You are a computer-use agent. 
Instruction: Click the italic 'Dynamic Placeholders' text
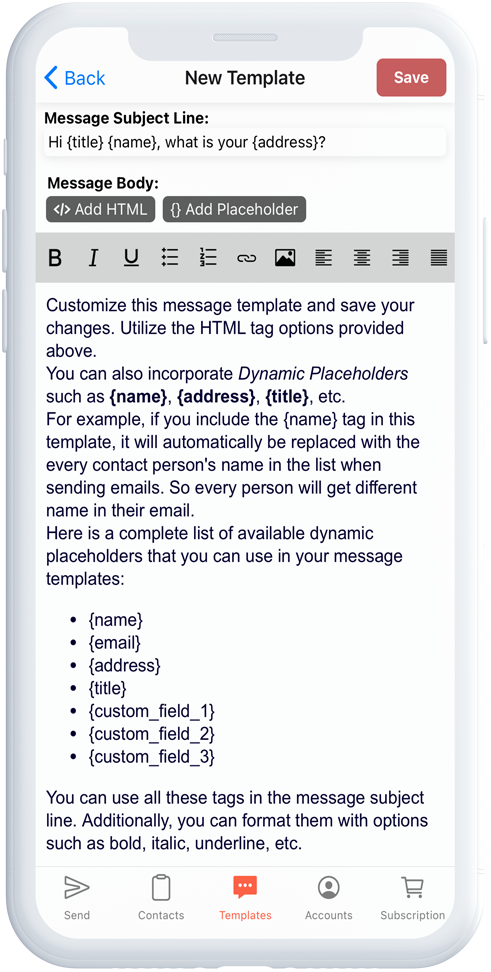pos(323,374)
